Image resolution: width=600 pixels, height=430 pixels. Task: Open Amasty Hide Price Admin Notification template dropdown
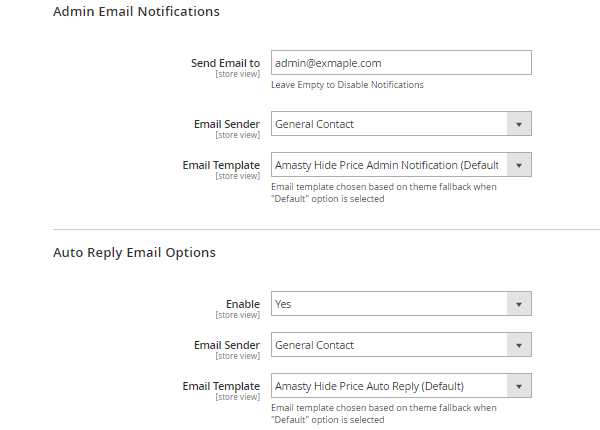[389, 165]
